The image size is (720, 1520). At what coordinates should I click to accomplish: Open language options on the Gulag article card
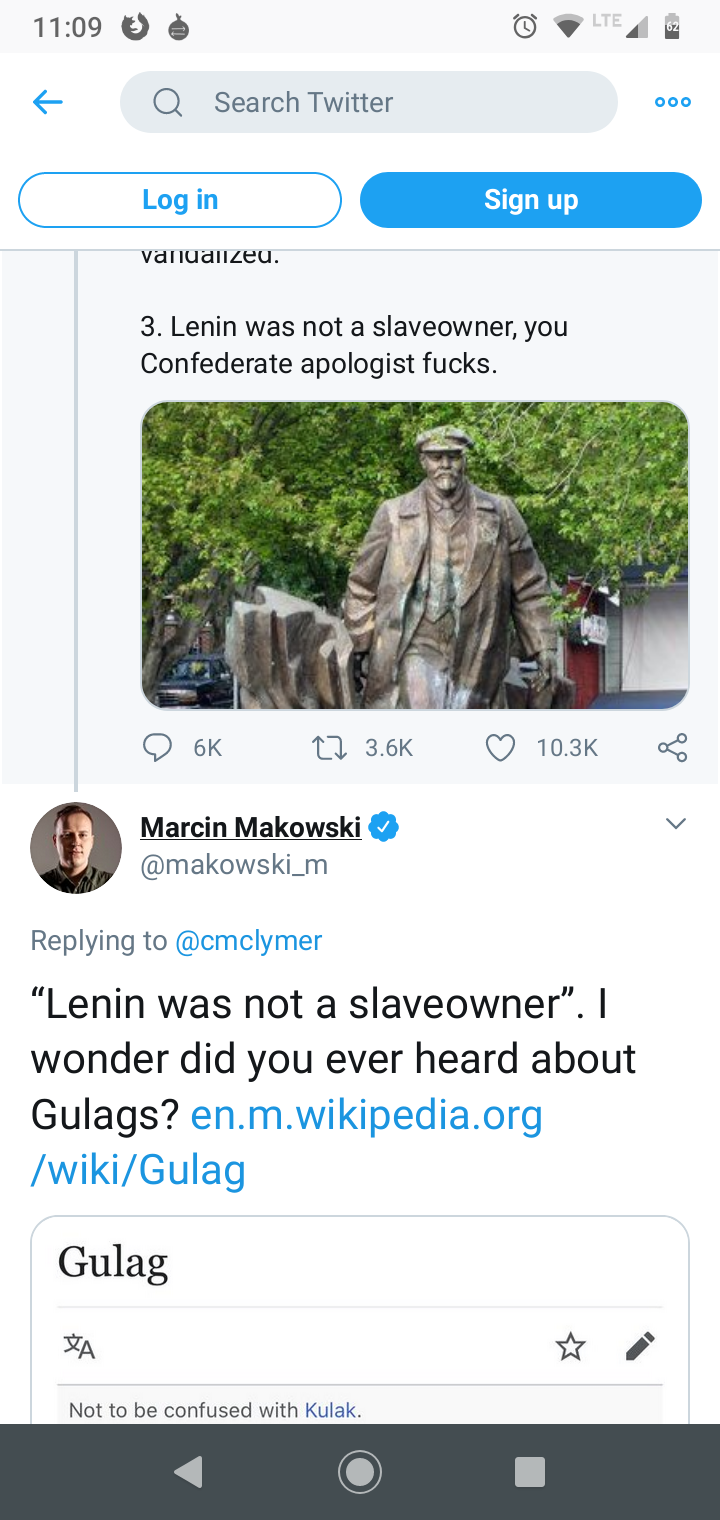point(79,1346)
